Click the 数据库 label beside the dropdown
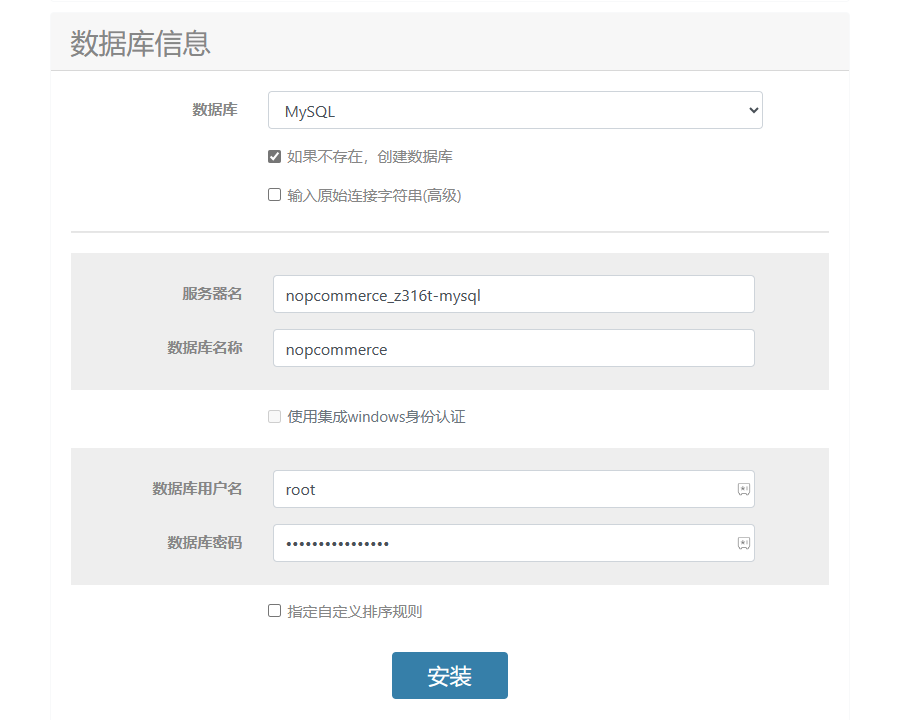 tap(215, 110)
